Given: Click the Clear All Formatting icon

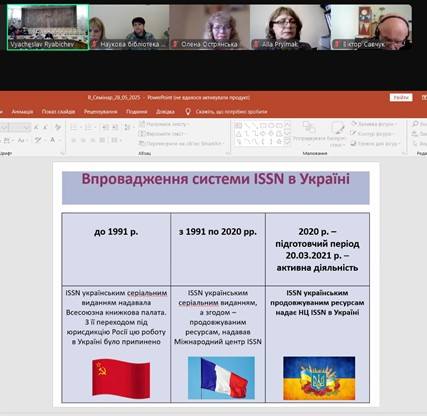Looking at the screenshot, I should click(x=58, y=127).
